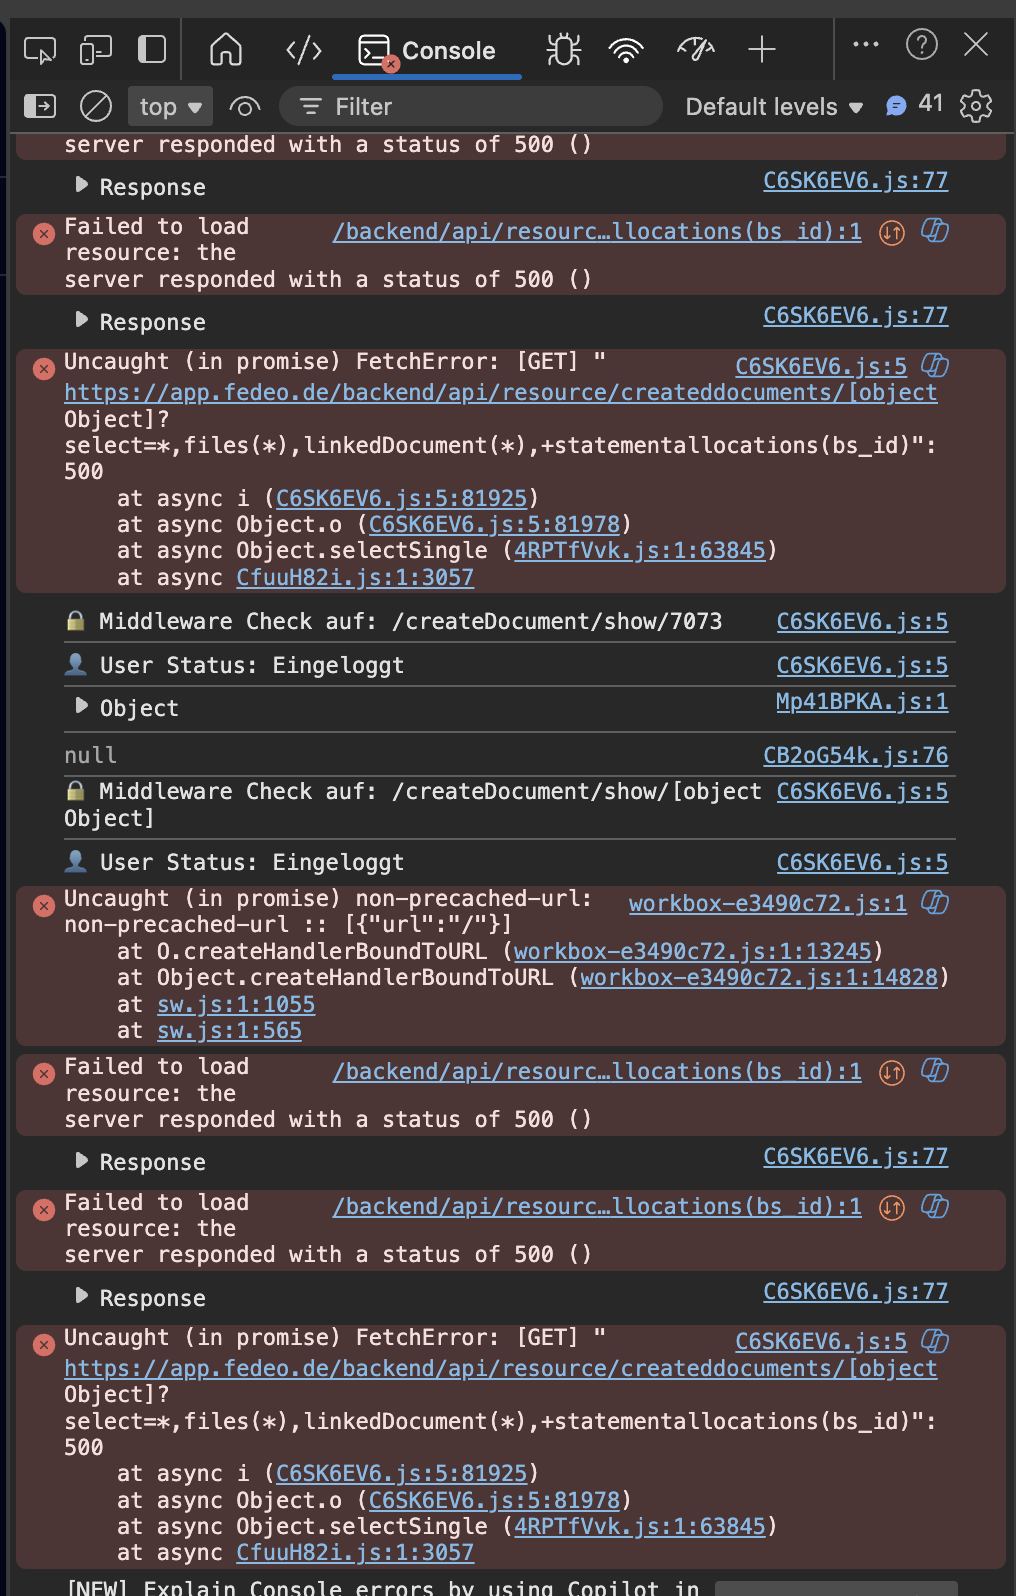Click into the Filter text field
This screenshot has height=1596, width=1016.
[x=480, y=106]
